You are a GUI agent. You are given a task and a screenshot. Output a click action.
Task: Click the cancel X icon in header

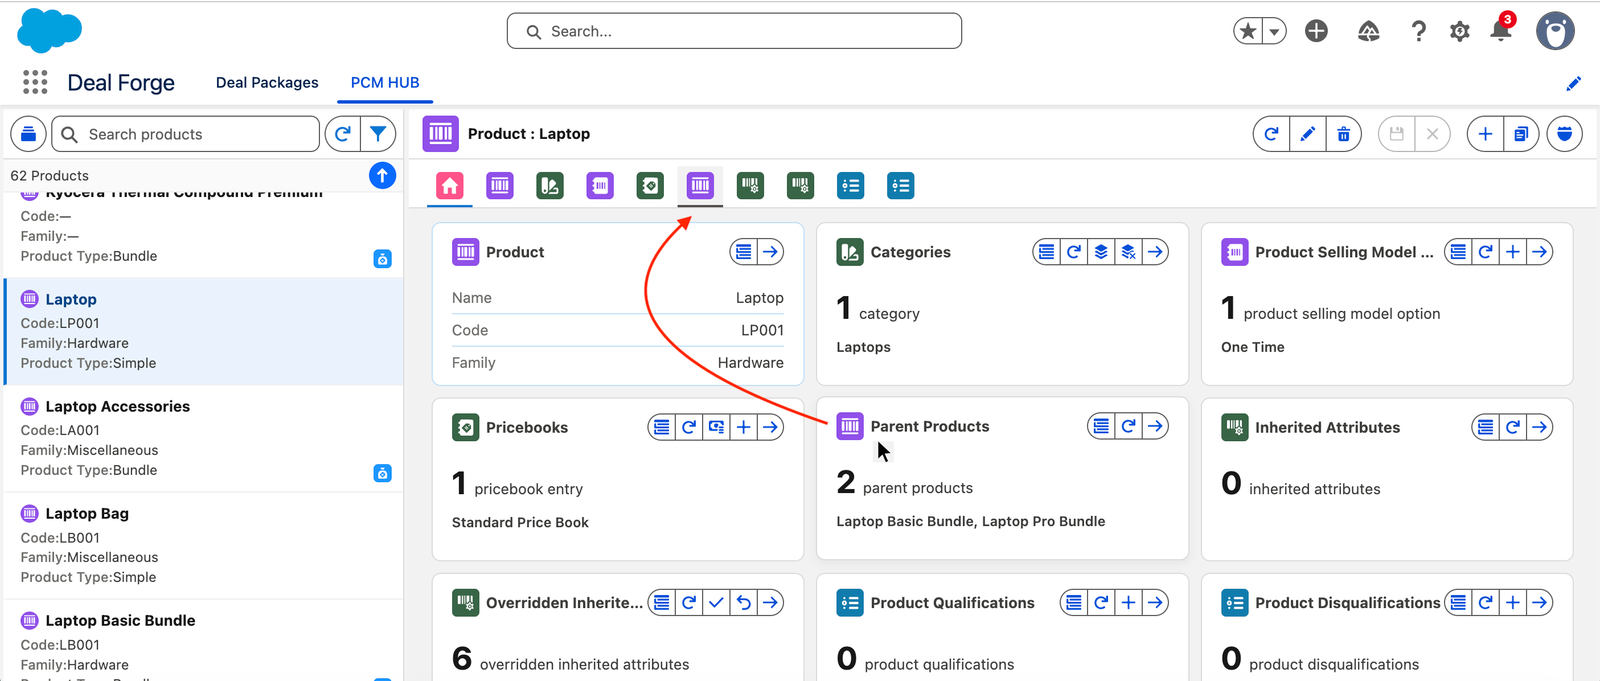[x=1433, y=134]
